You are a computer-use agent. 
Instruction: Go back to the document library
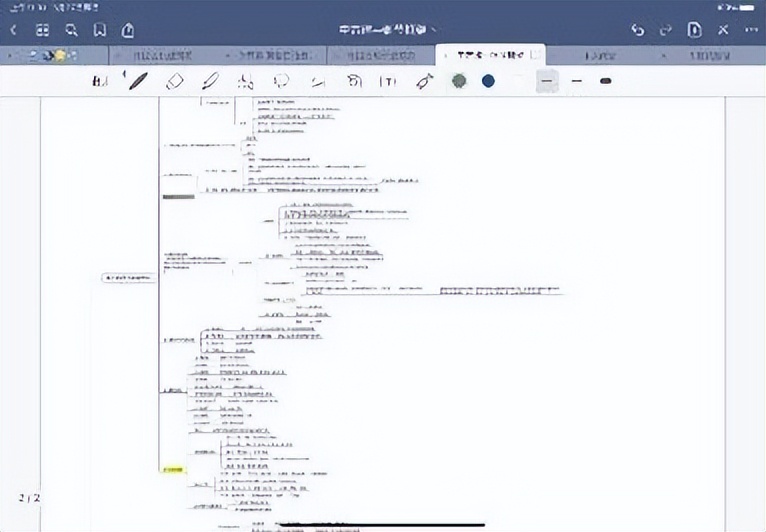click(x=14, y=30)
